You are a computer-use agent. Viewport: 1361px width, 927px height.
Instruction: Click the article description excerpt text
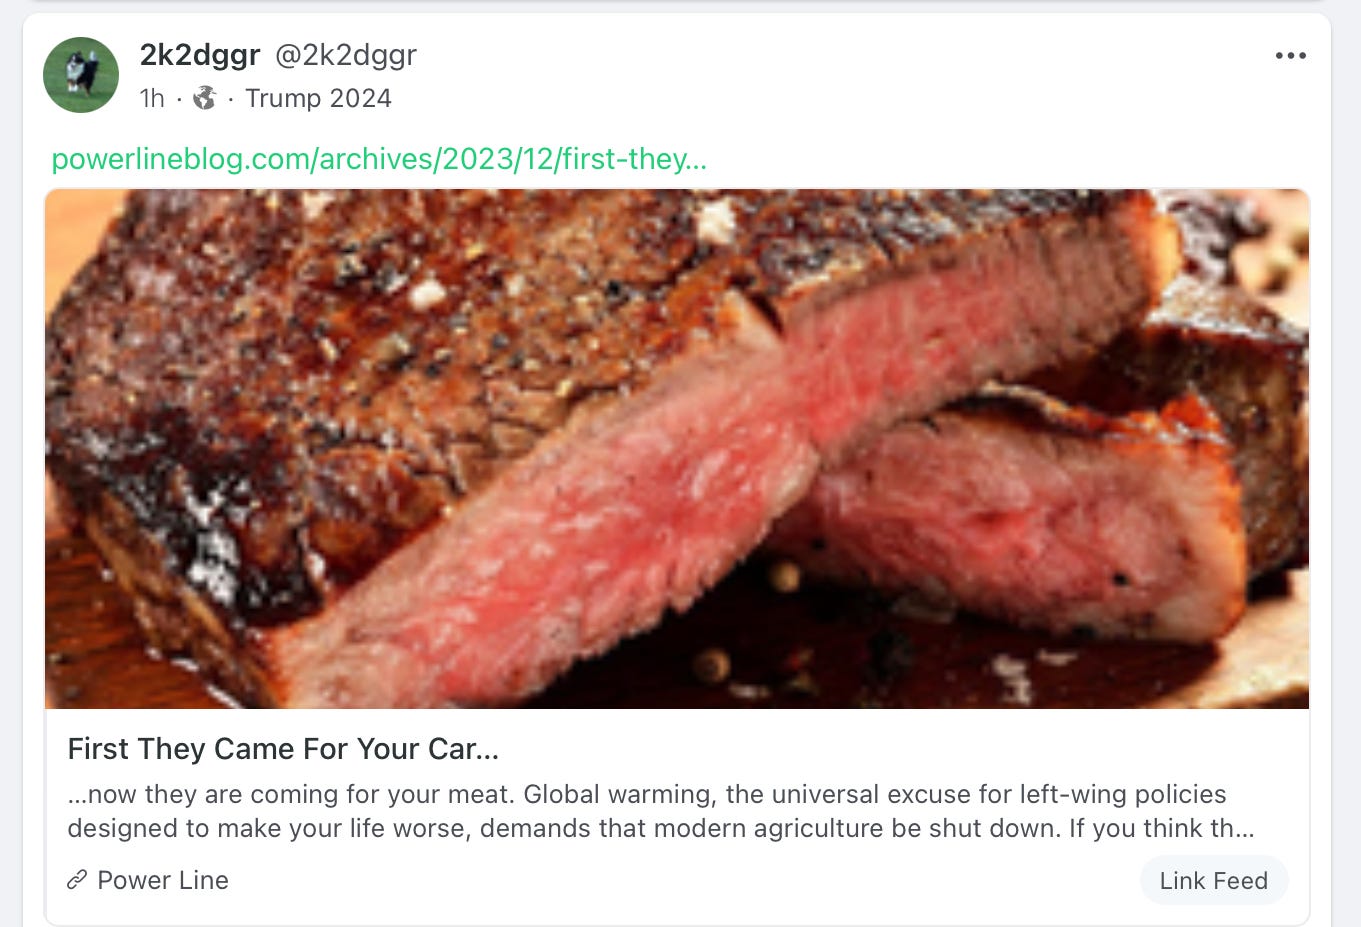click(660, 811)
